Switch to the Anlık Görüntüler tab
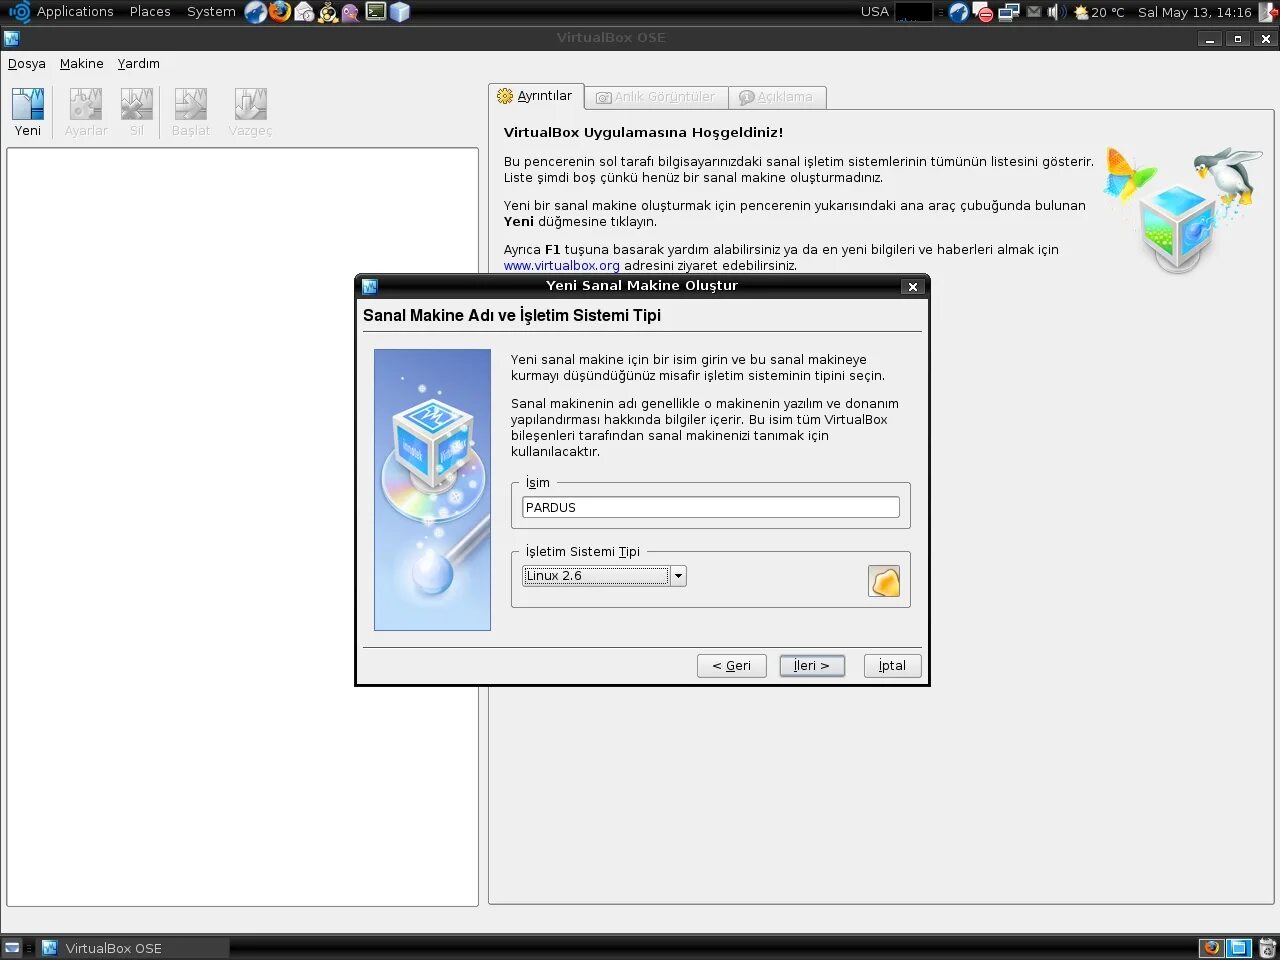 pyautogui.click(x=656, y=97)
